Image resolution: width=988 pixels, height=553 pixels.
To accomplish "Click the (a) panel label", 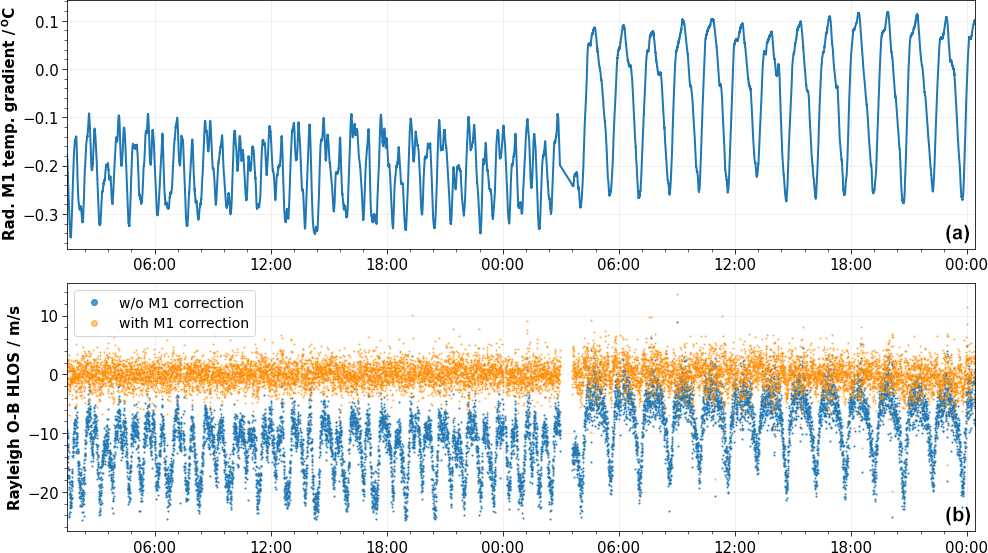I will [x=957, y=233].
